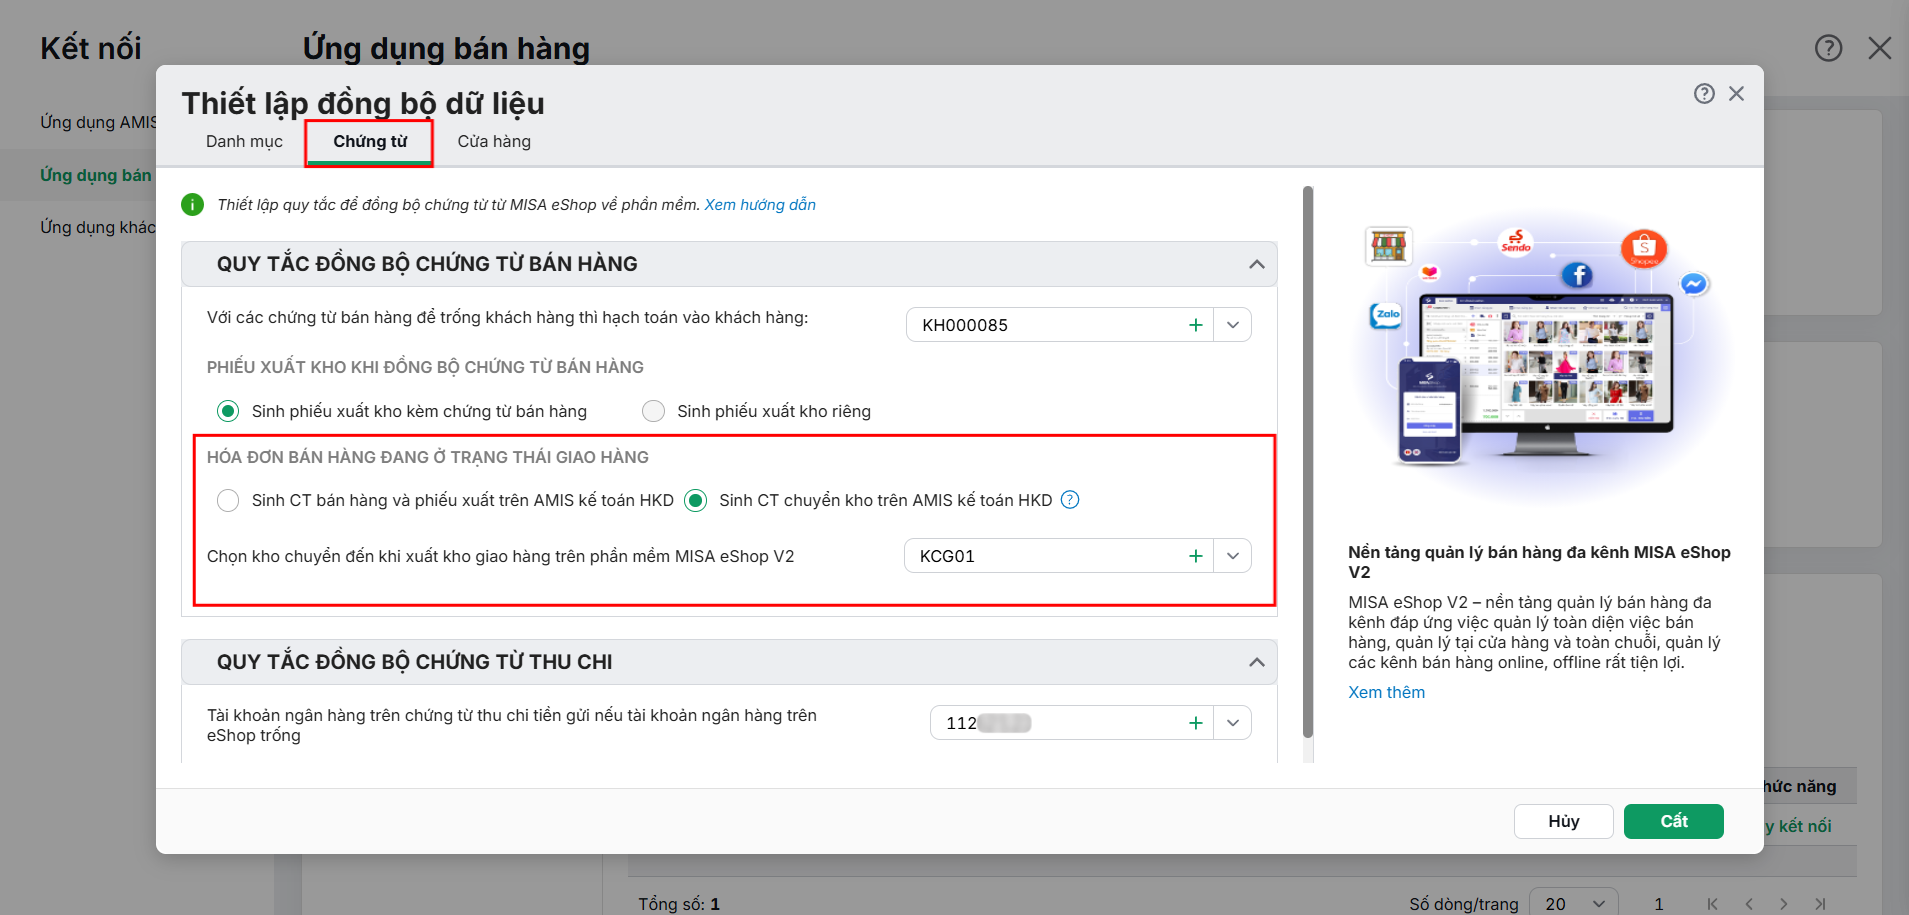This screenshot has width=1909, height=915.
Task: Go to first page in background pagination
Action: point(1712,904)
